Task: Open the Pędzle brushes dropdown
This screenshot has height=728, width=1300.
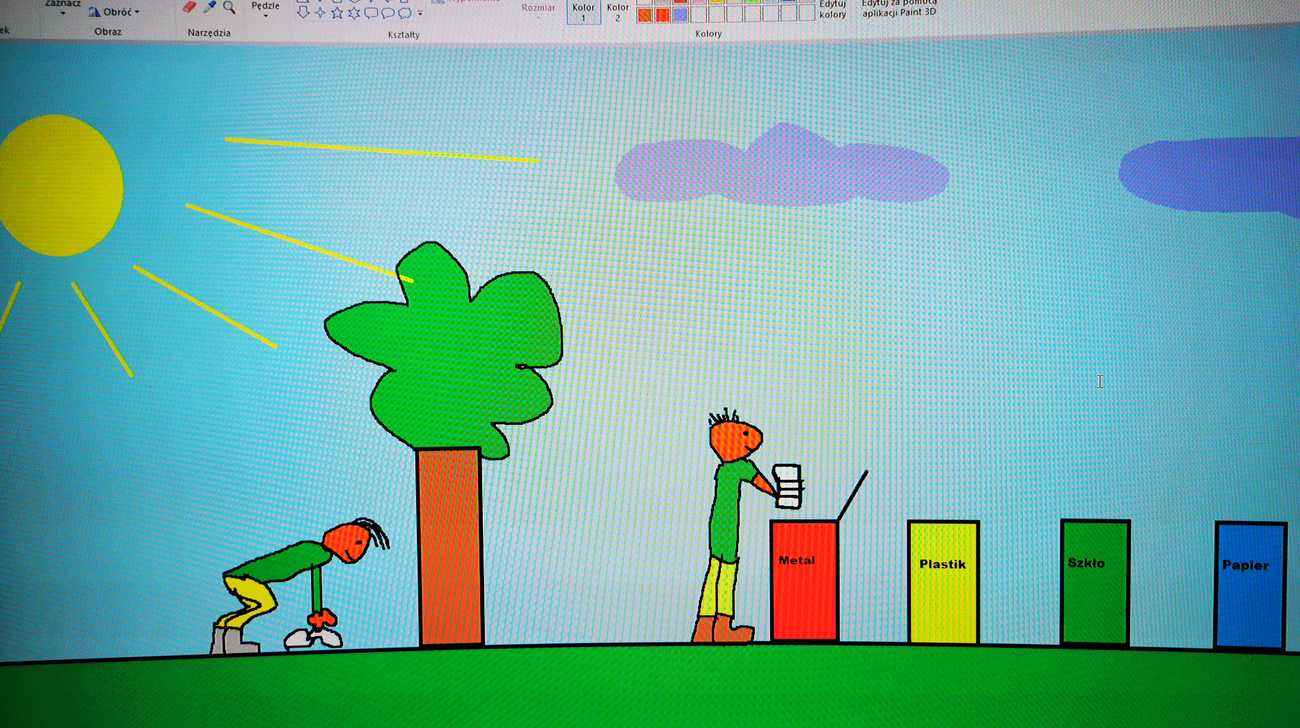Action: 265,8
